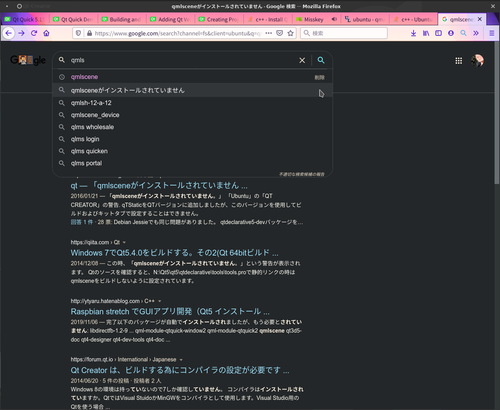This screenshot has width=500, height=410.
Task: Open the Firefox account icon
Action: pos(451,33)
